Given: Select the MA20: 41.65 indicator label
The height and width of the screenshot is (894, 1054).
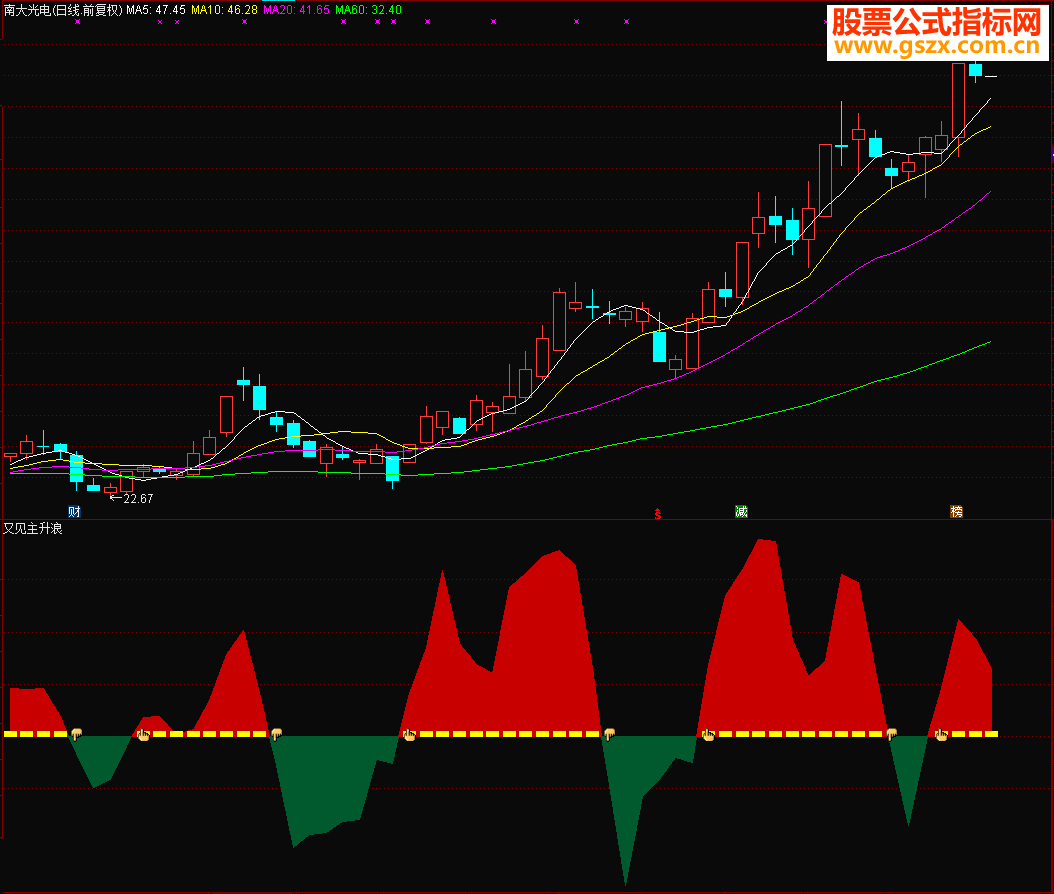Looking at the screenshot, I should (x=296, y=10).
